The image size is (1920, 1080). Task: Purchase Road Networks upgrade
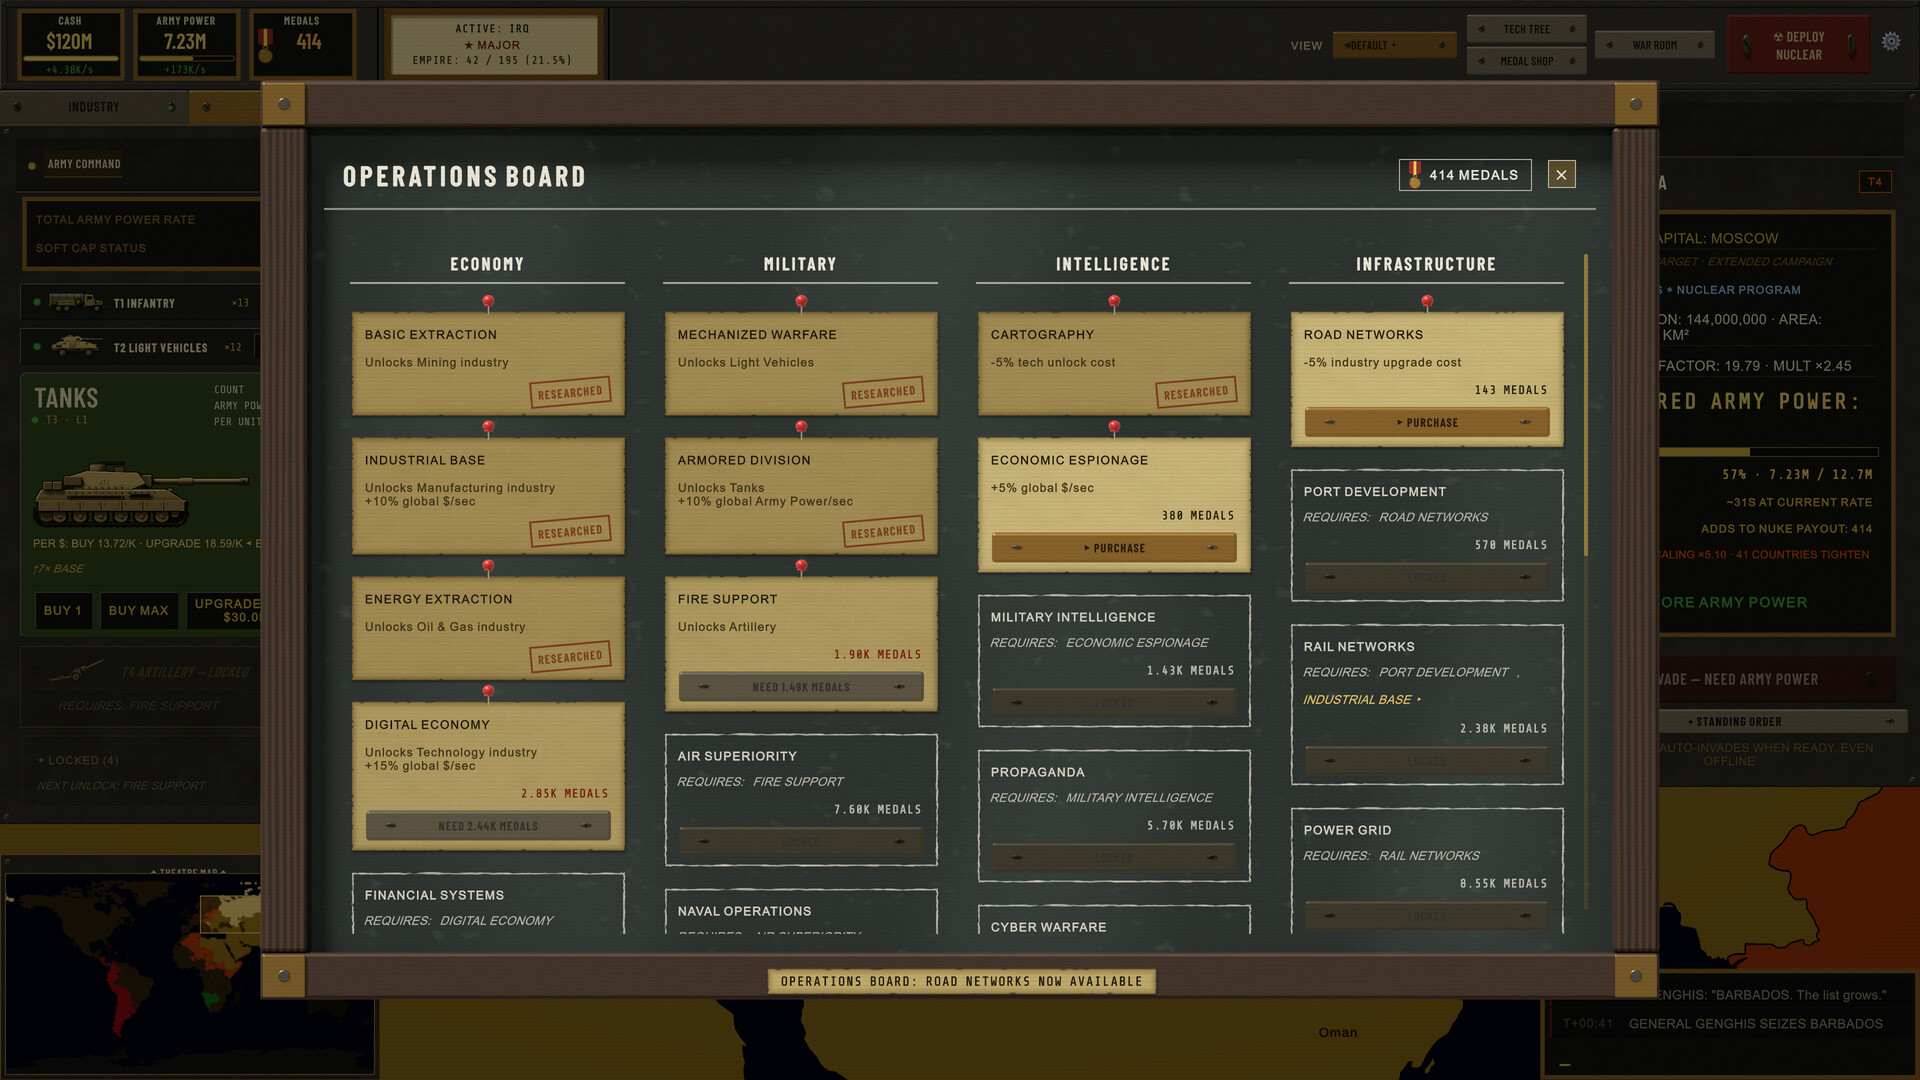click(1427, 422)
